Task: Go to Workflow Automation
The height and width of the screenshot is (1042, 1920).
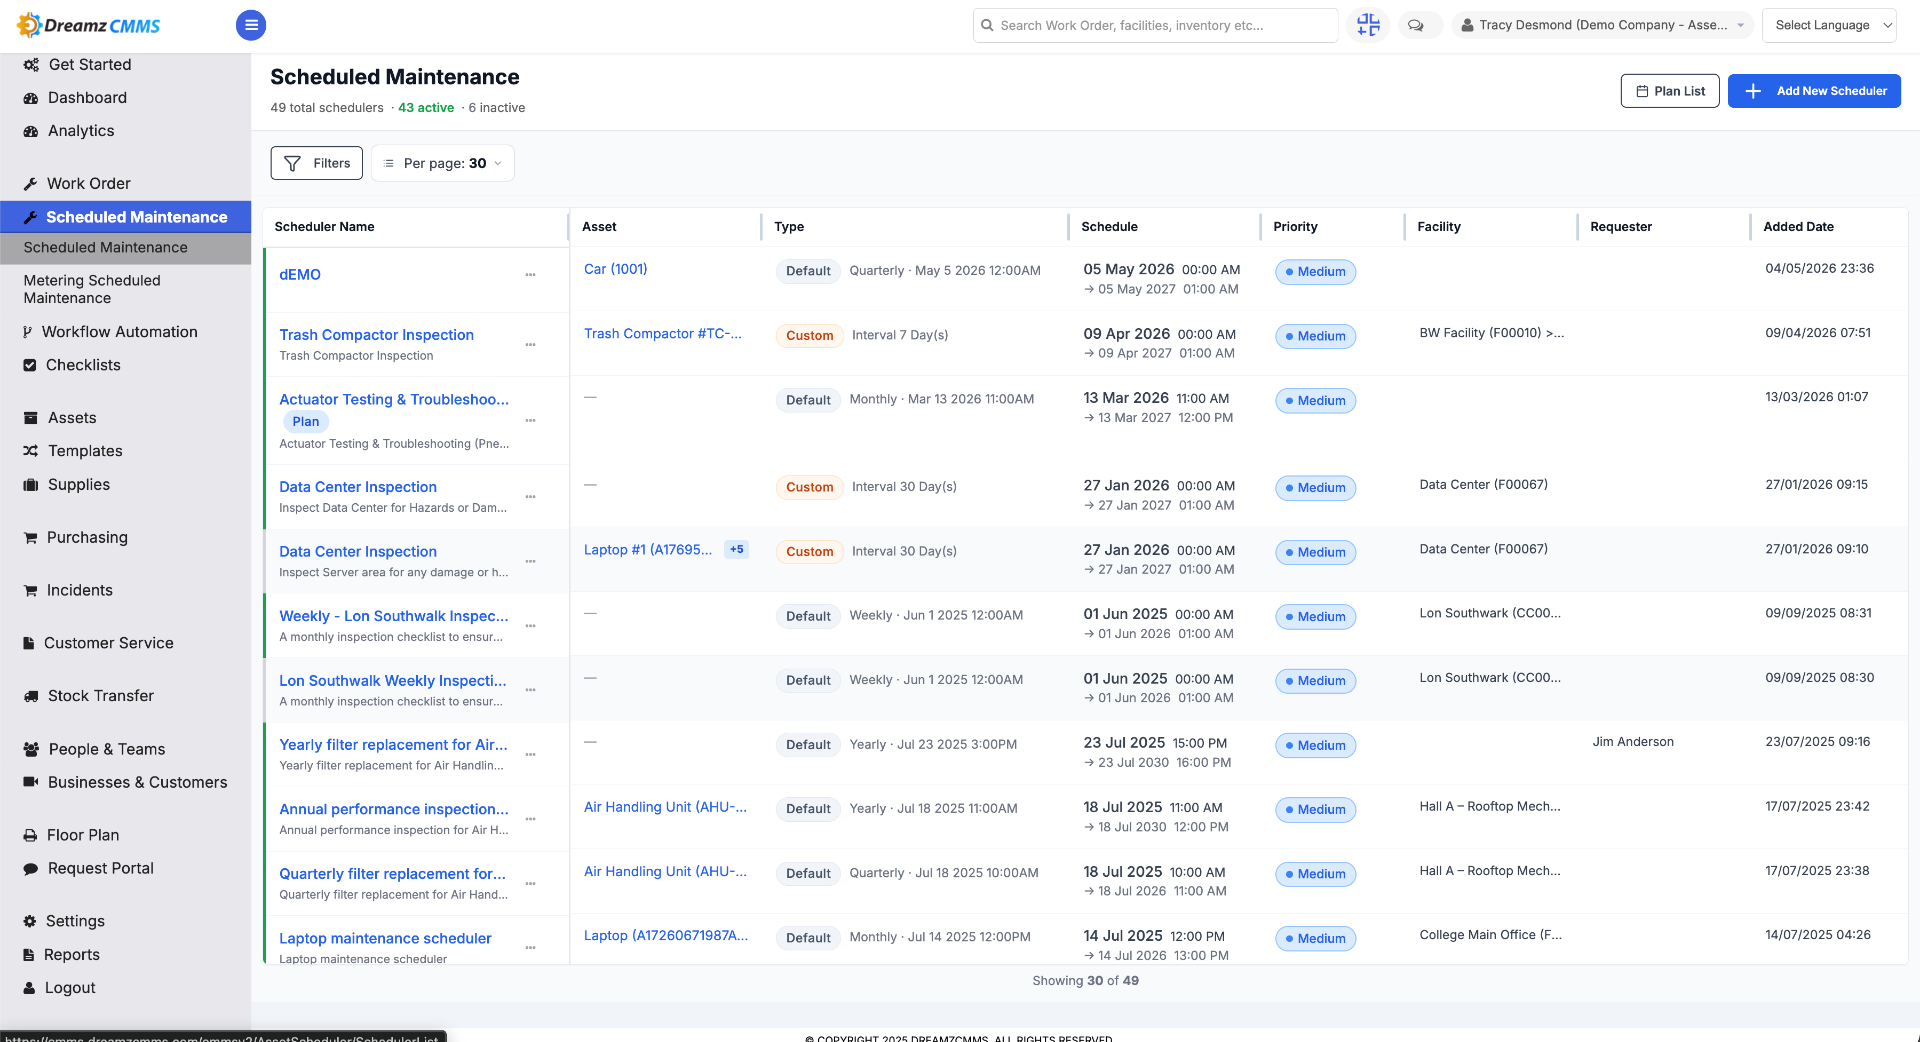Action: (x=120, y=332)
